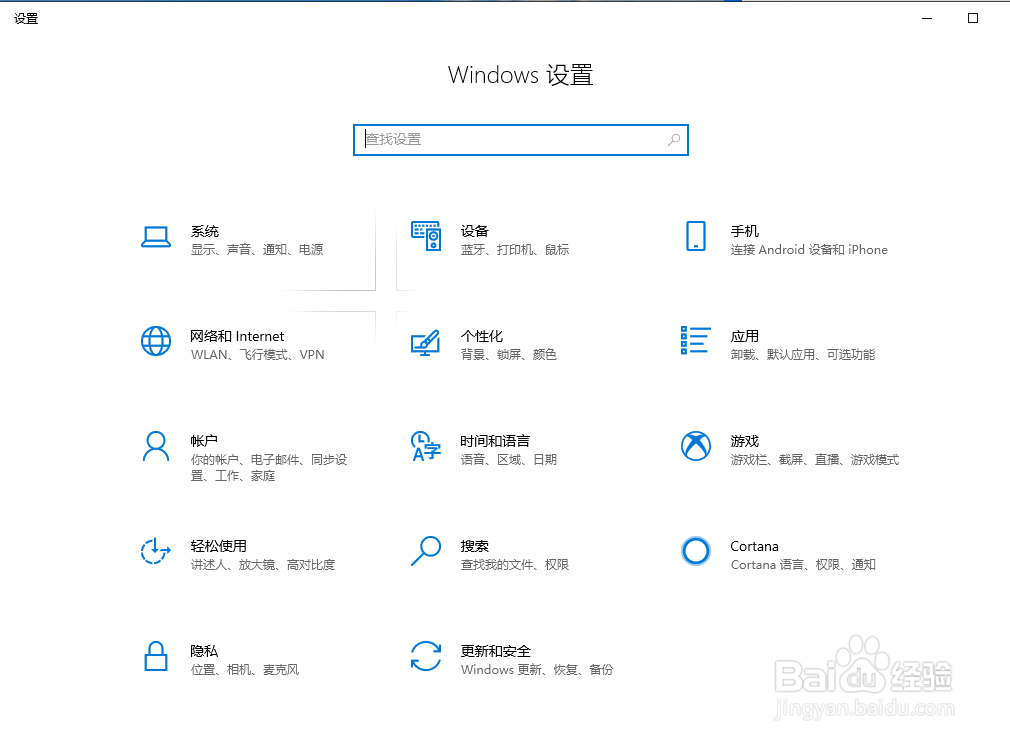Click the text 游戏栏、截屏、直播、游戏模式
Viewport: 1010px width, 743px height.
815,459
